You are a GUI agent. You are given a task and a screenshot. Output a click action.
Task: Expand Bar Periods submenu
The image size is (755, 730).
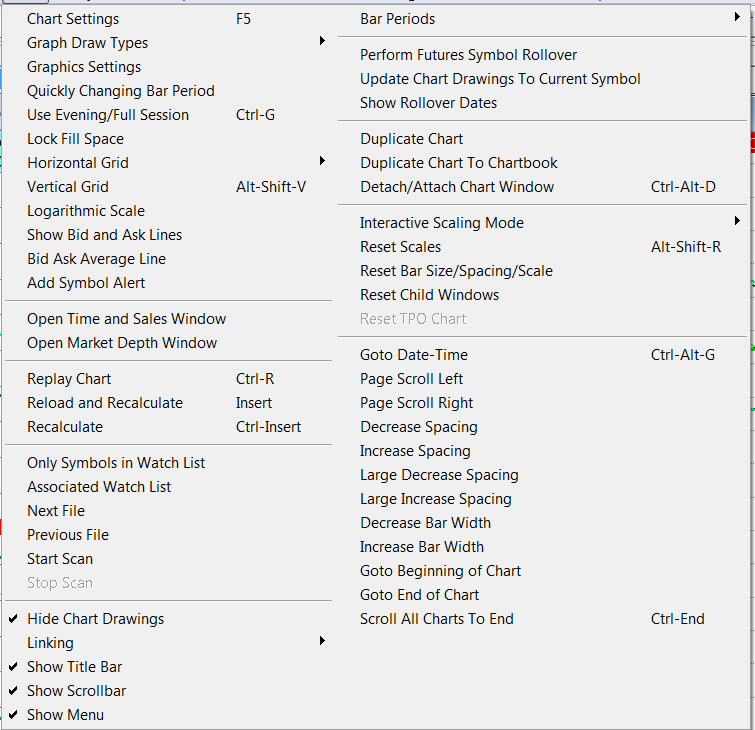tap(543, 19)
